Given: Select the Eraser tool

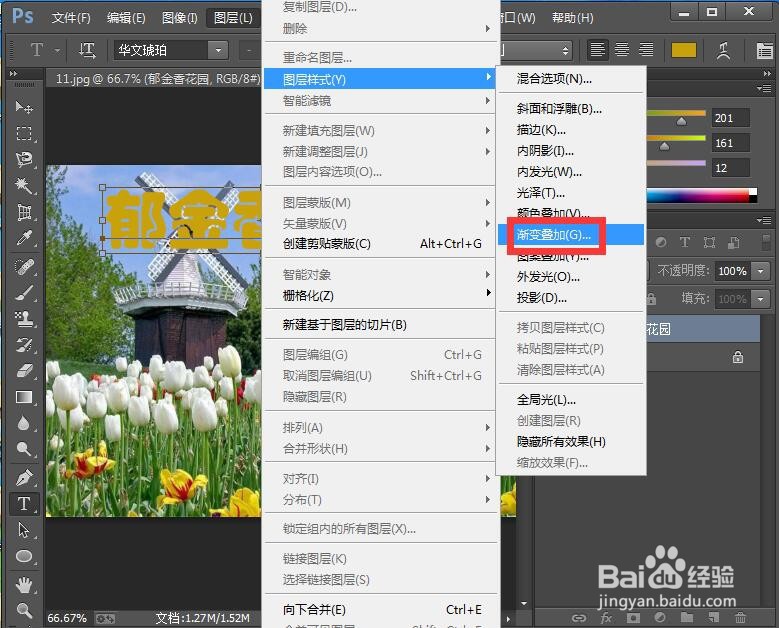Looking at the screenshot, I should (24, 371).
